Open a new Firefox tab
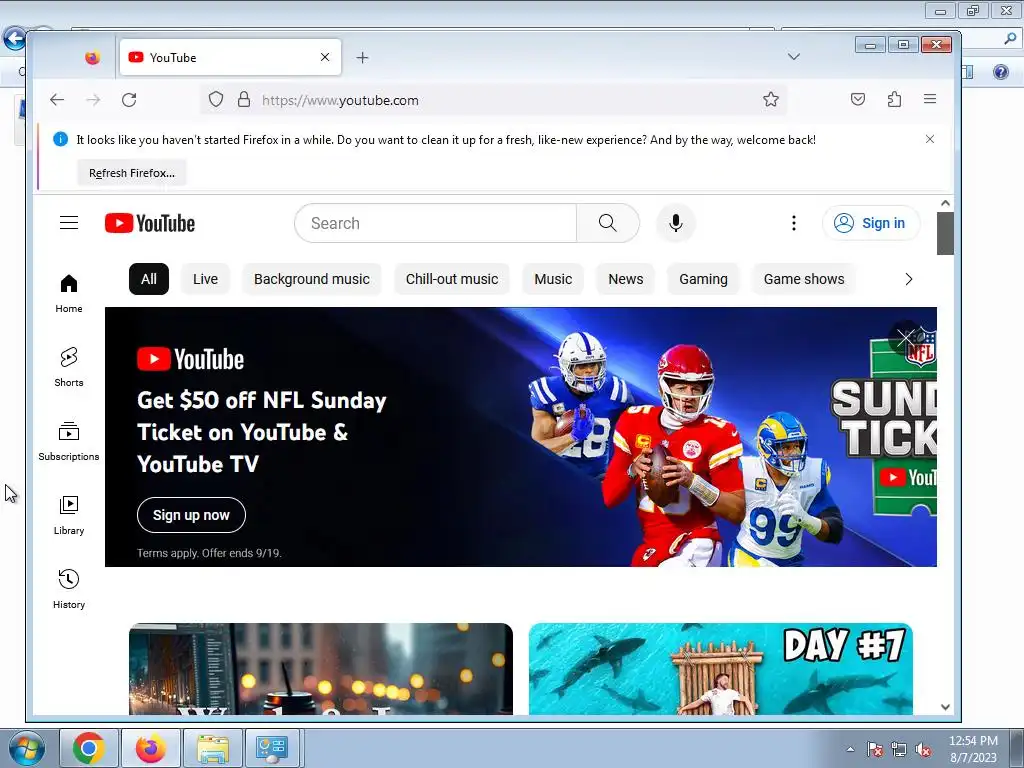Viewport: 1024px width, 768px height. 362,57
